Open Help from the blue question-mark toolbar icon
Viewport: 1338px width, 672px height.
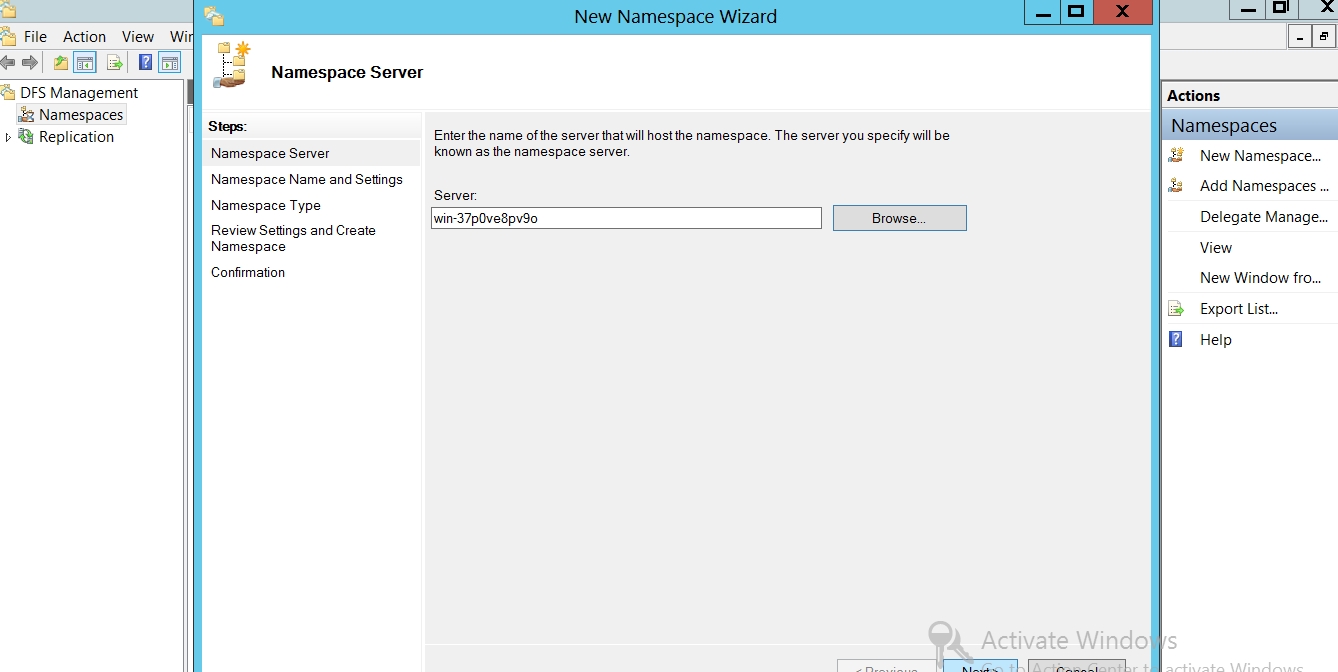(x=145, y=63)
